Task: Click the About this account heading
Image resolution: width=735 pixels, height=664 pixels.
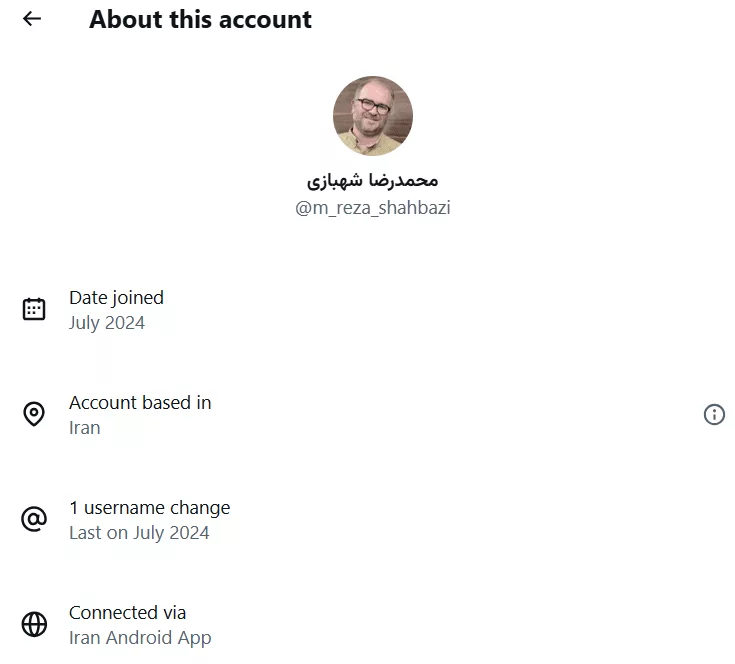Action: coord(200,19)
